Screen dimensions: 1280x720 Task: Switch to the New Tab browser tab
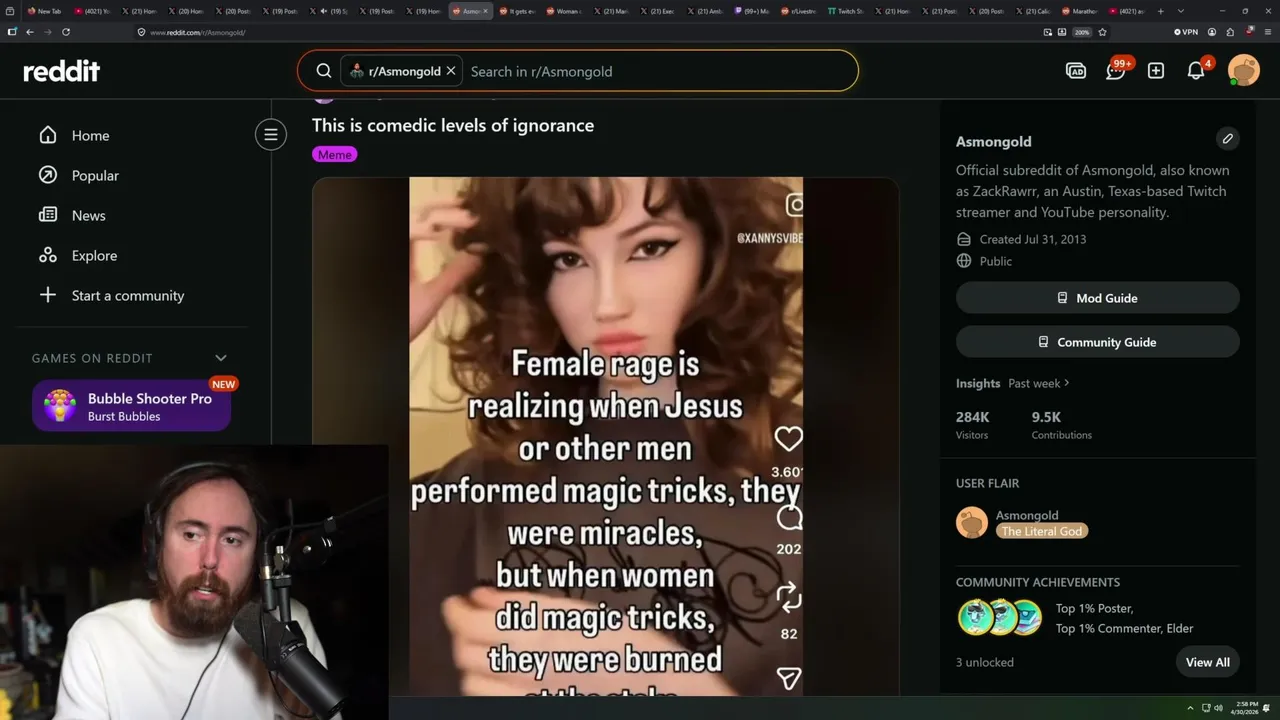tap(43, 11)
